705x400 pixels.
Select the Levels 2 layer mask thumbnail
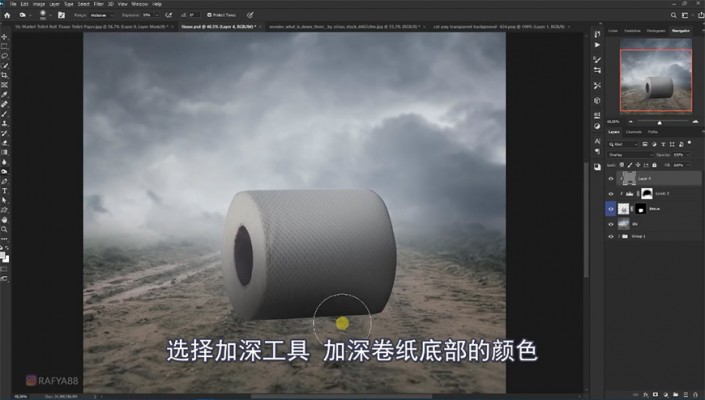click(647, 194)
